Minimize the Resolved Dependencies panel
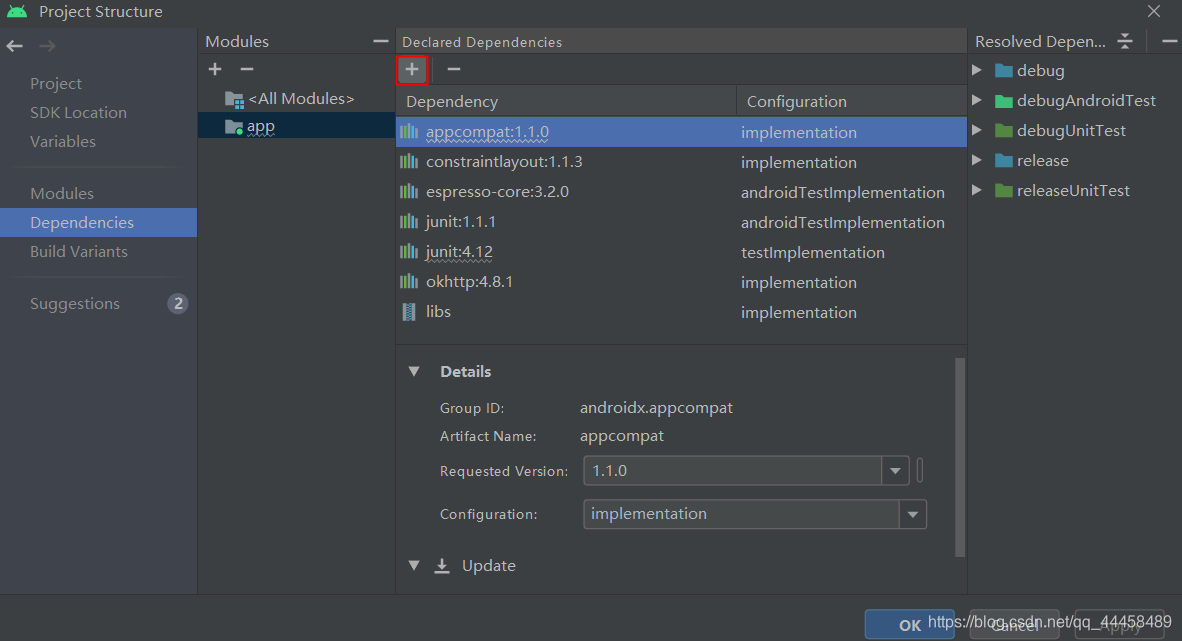Screen dimensions: 1182x641 (x=1169, y=41)
